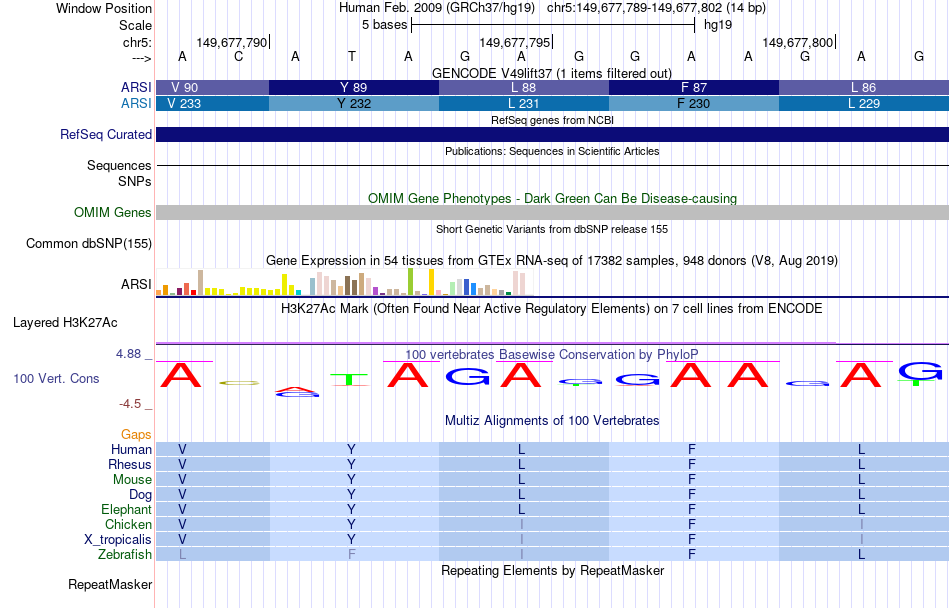Click the Dog species label
Image resolution: width=950 pixels, height=608 pixels.
point(141,494)
